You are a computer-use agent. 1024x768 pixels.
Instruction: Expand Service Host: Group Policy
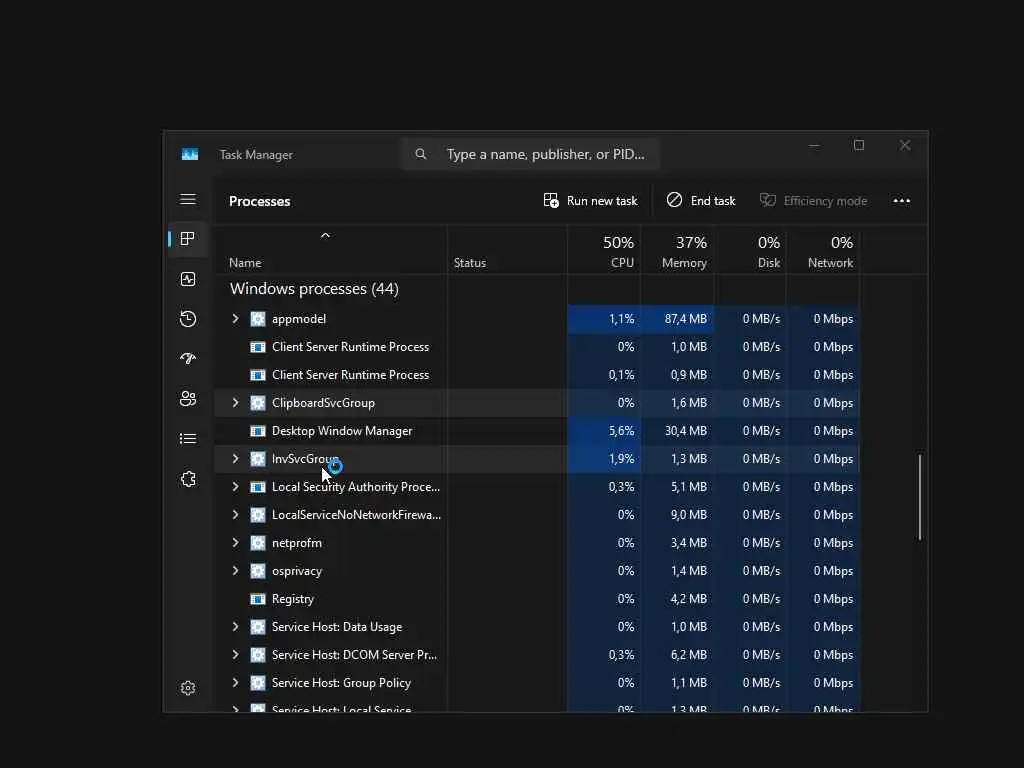point(236,683)
